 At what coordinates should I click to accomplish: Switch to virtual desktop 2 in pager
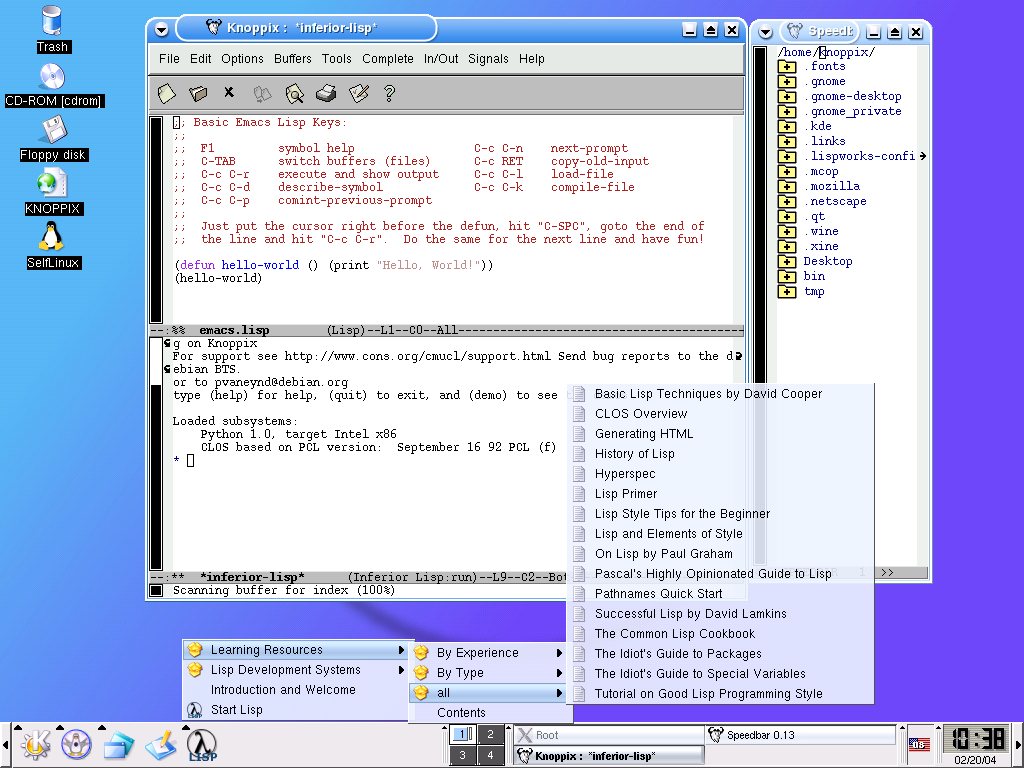click(x=489, y=734)
